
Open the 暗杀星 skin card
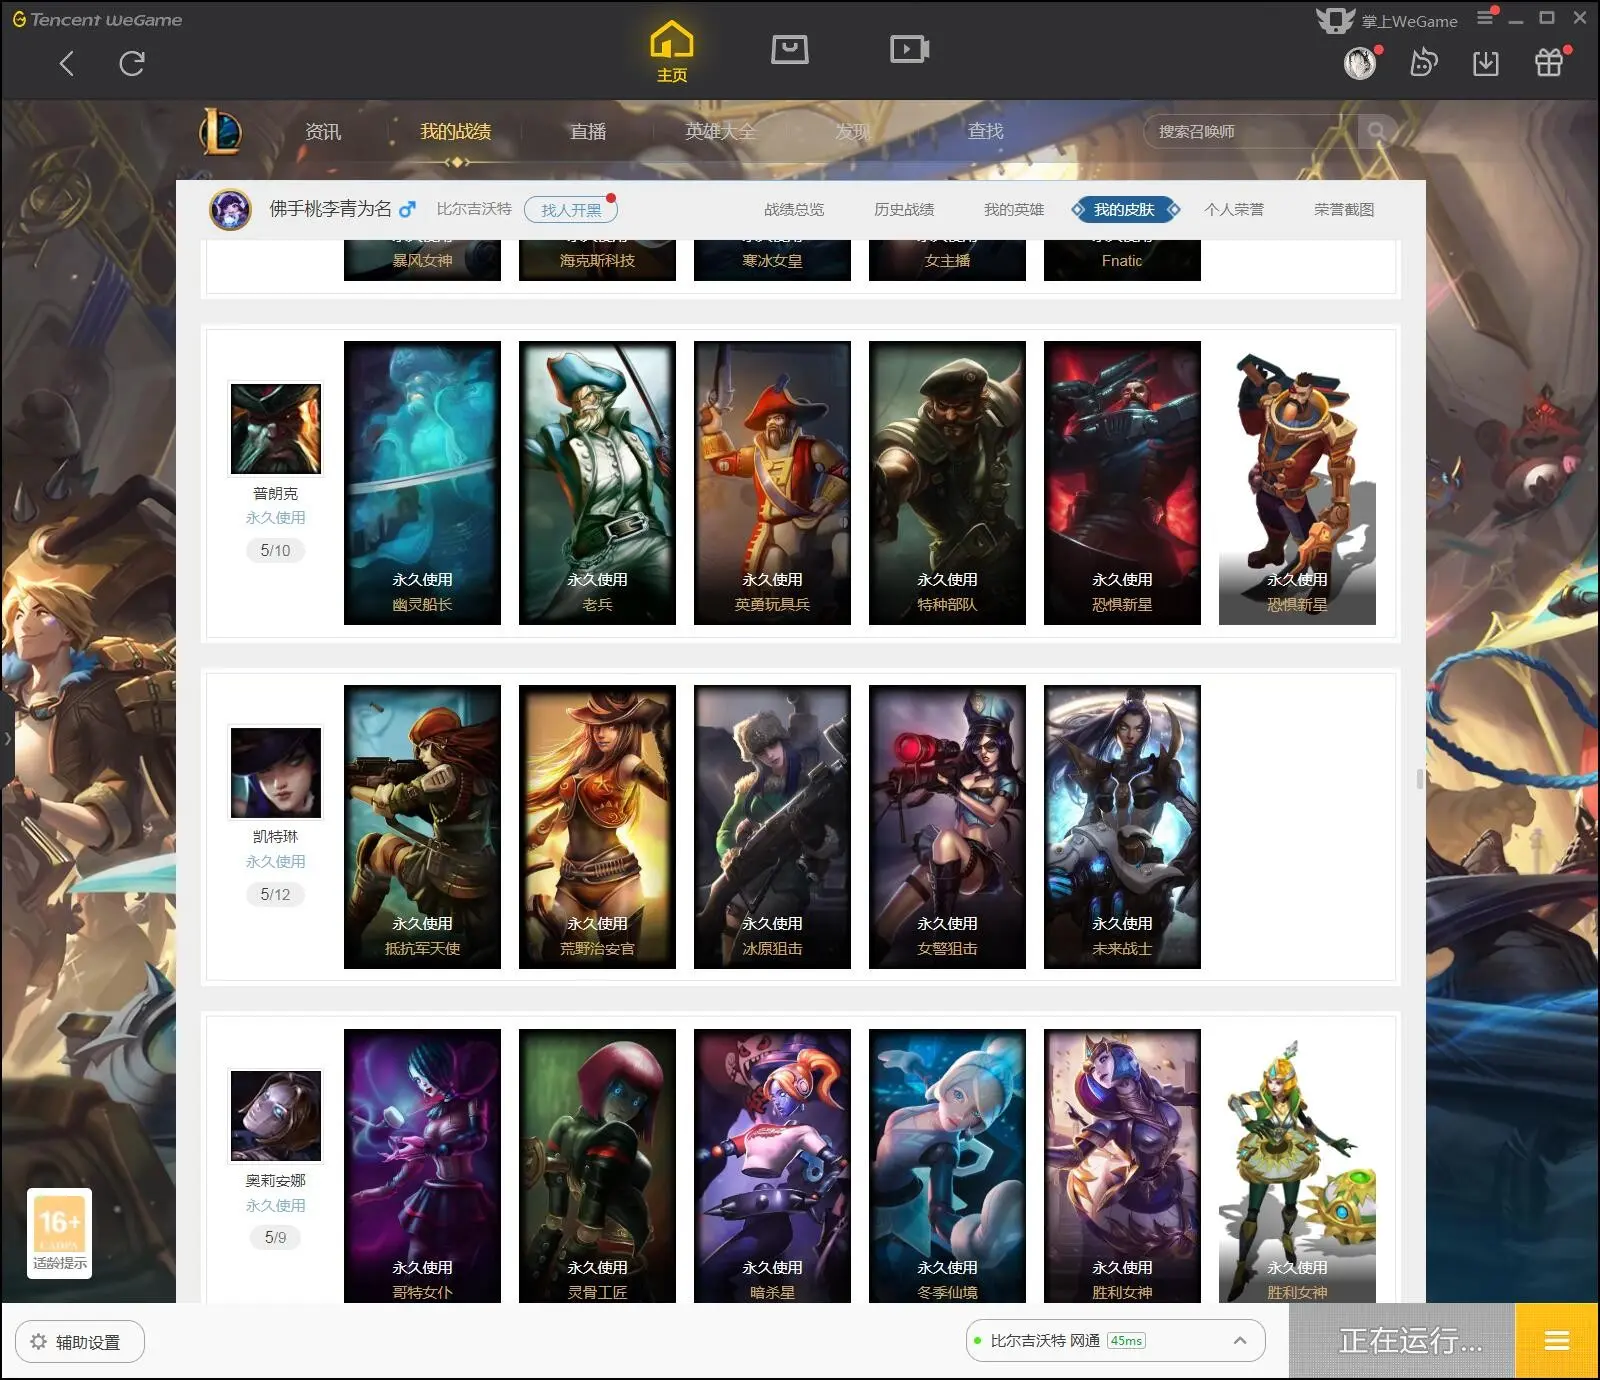click(772, 1166)
